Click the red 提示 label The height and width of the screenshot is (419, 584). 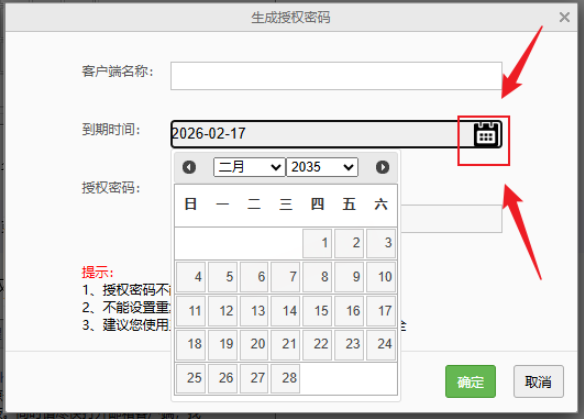pyautogui.click(x=98, y=272)
